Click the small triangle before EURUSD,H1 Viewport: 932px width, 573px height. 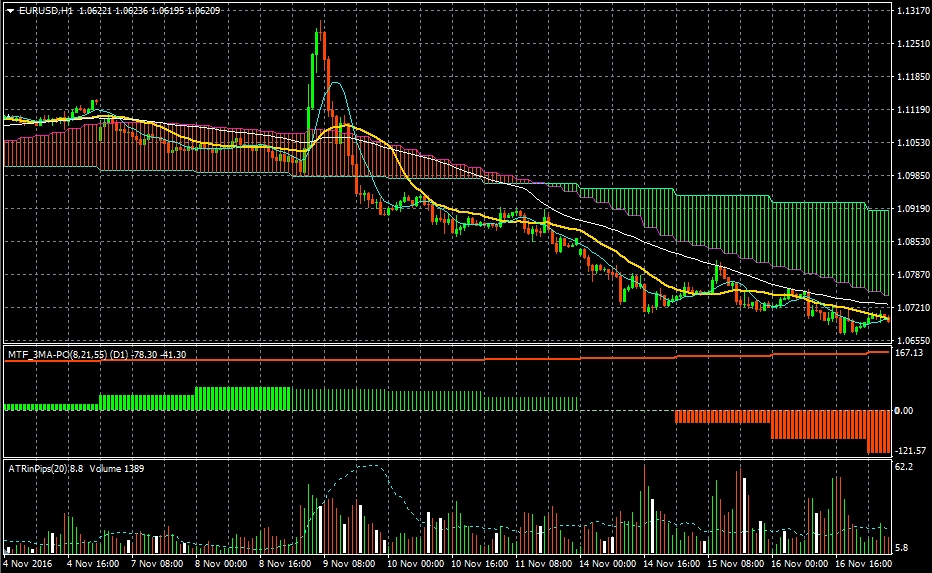[x=10, y=11]
